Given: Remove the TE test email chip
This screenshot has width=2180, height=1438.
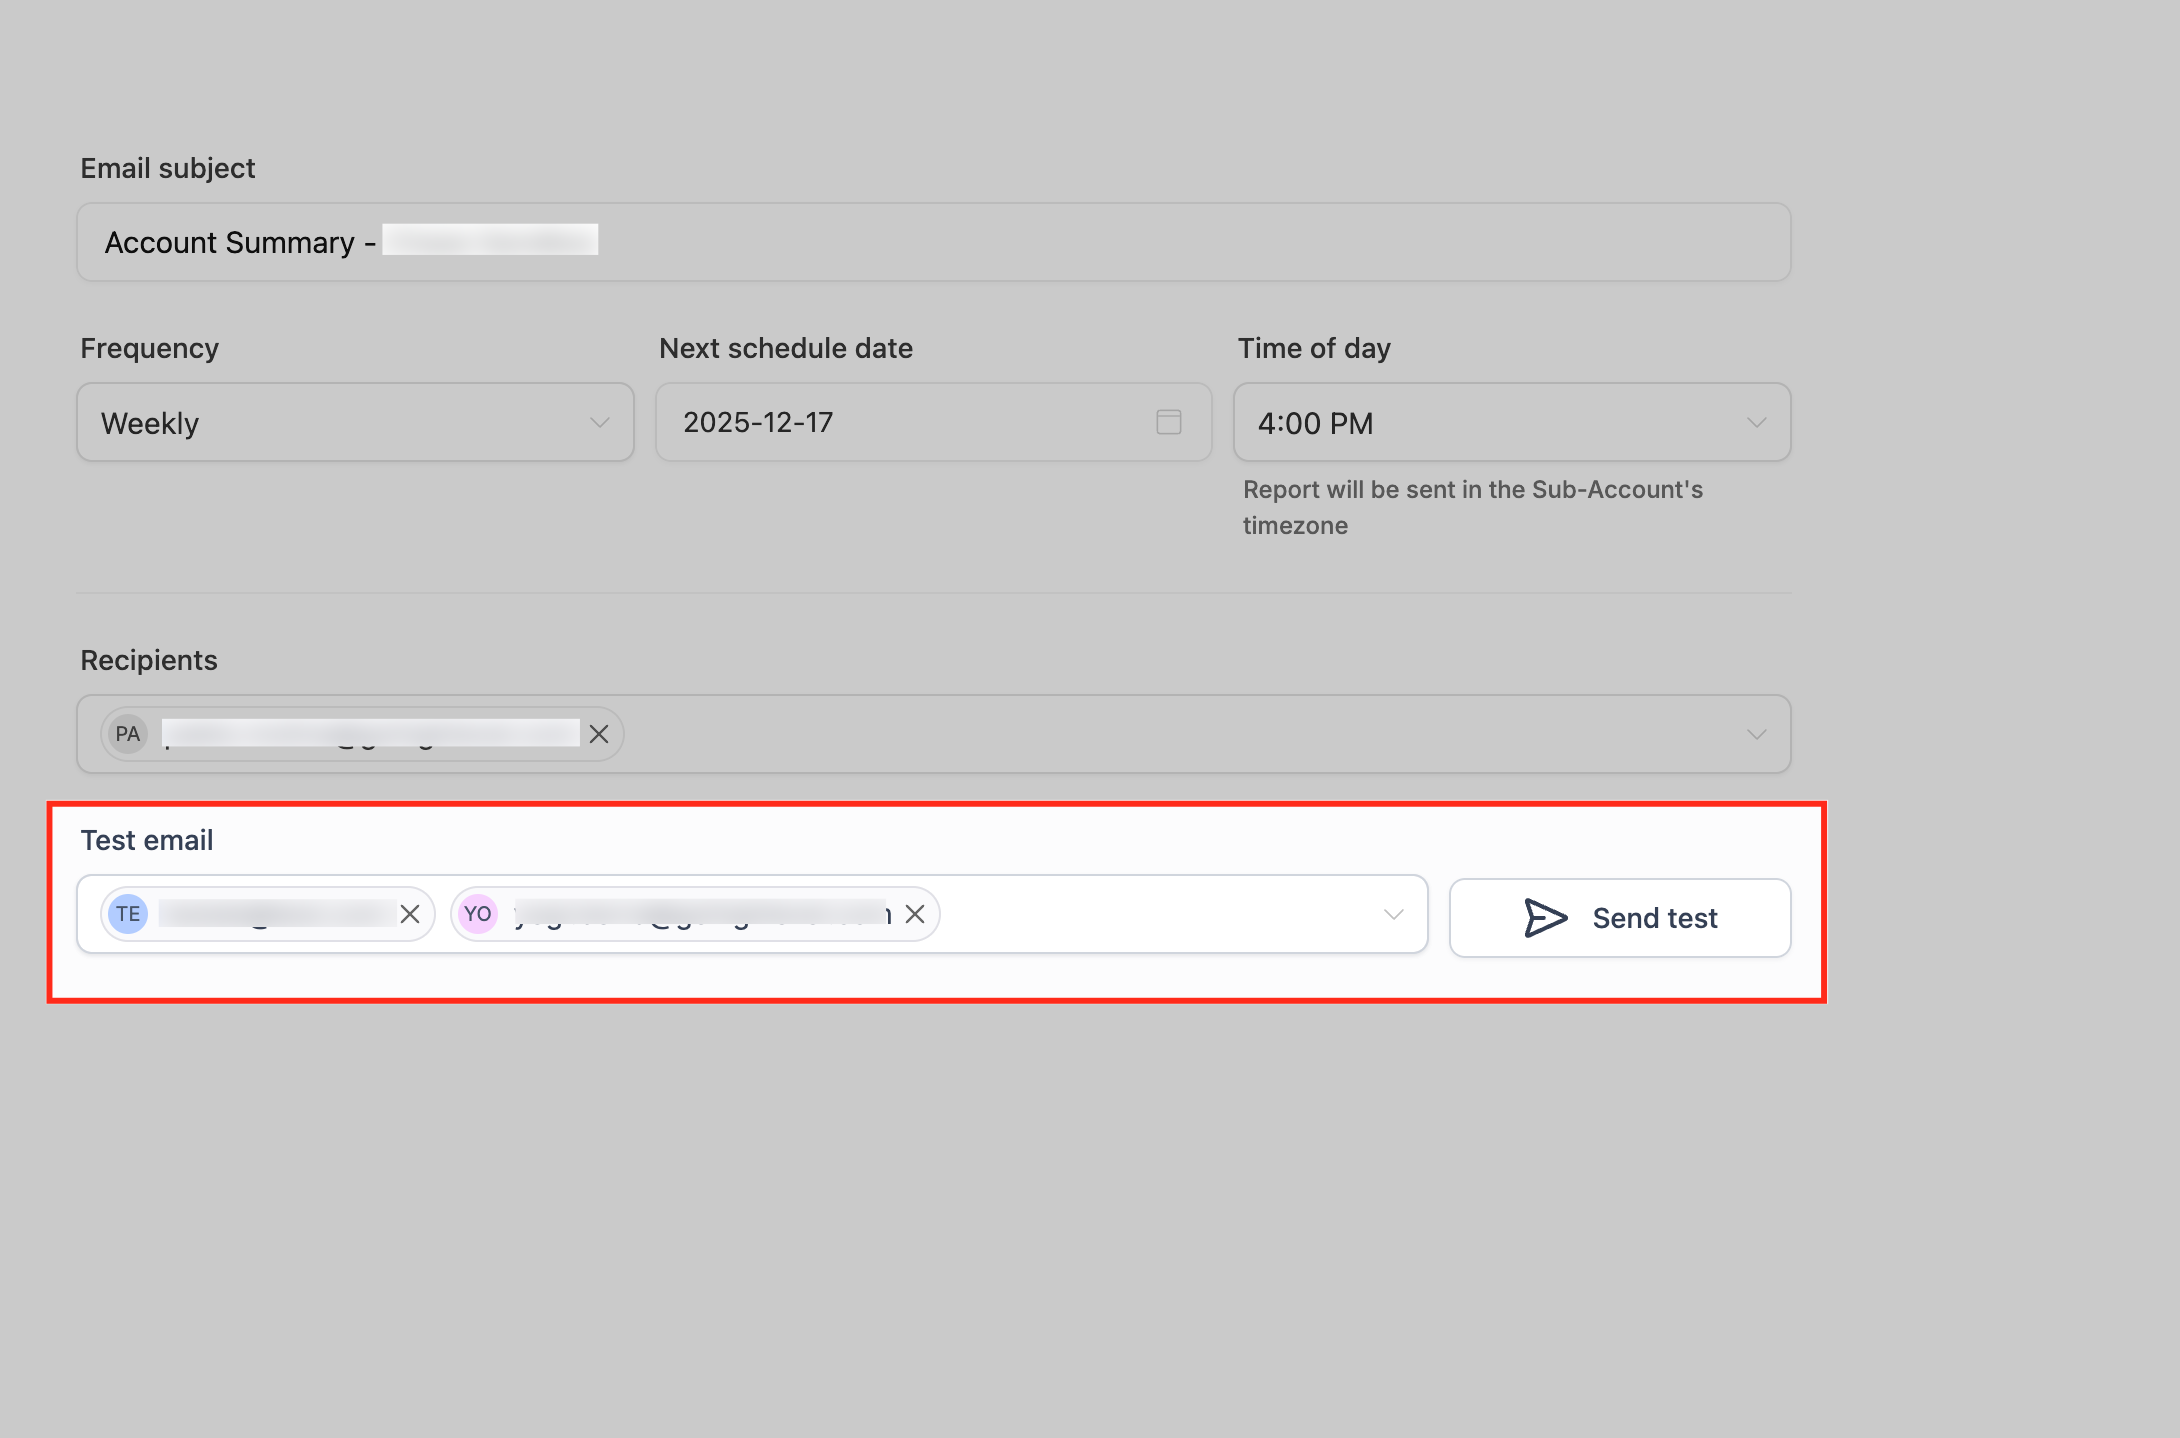Looking at the screenshot, I should (410, 914).
